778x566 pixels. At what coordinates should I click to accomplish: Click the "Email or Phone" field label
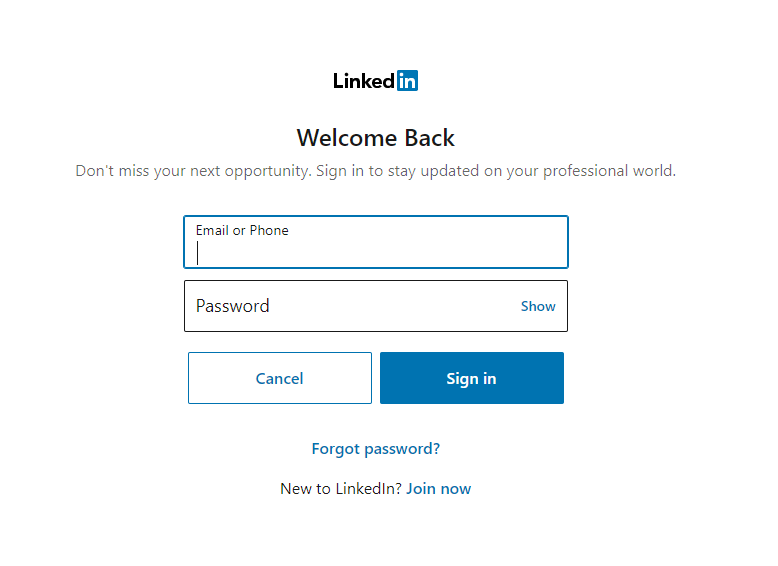pyautogui.click(x=242, y=230)
